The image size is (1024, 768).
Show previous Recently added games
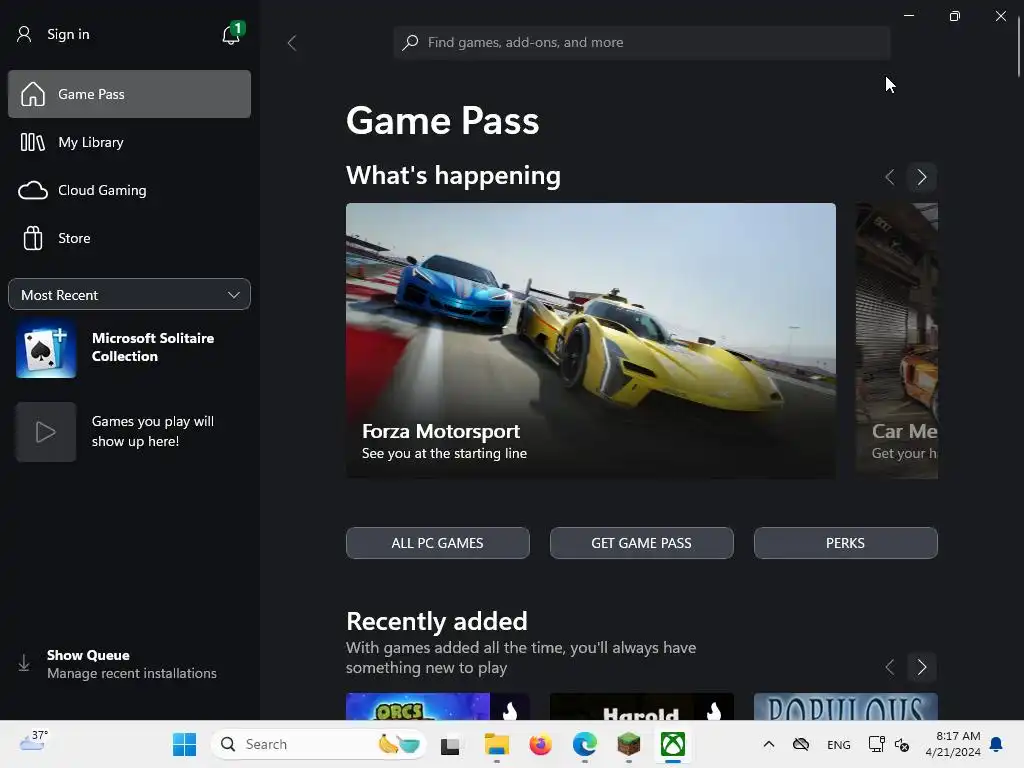[889, 667]
